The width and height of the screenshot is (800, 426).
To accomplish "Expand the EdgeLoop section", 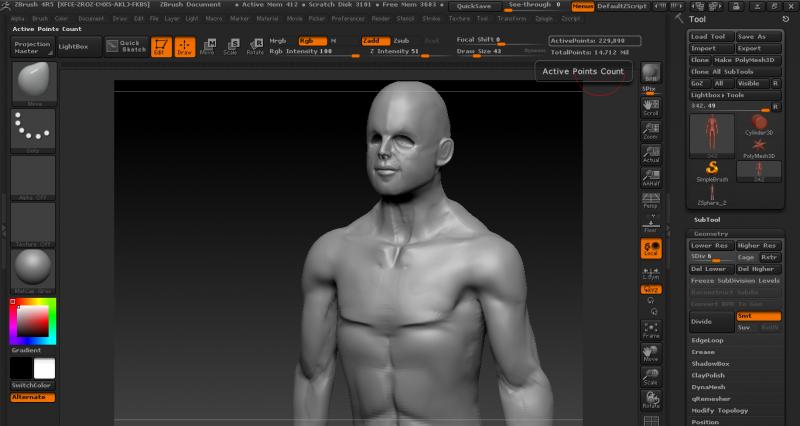I will [707, 340].
